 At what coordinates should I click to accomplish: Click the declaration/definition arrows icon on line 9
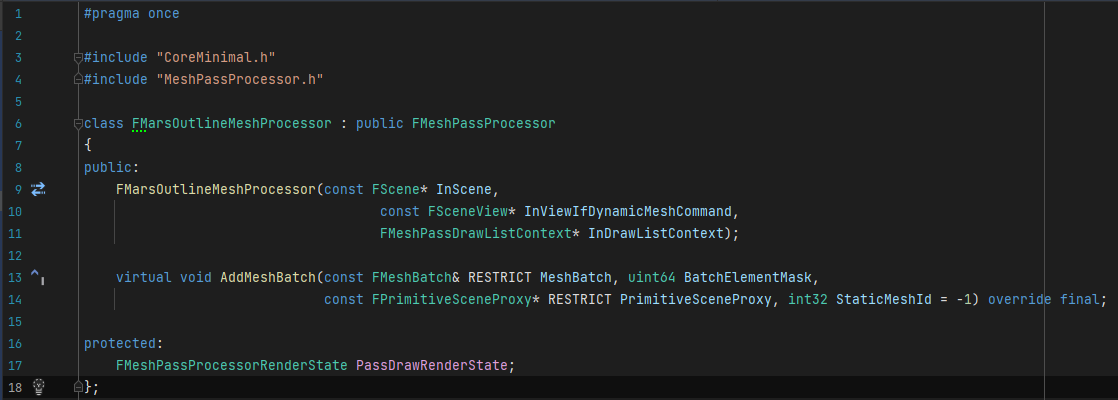coord(39,188)
